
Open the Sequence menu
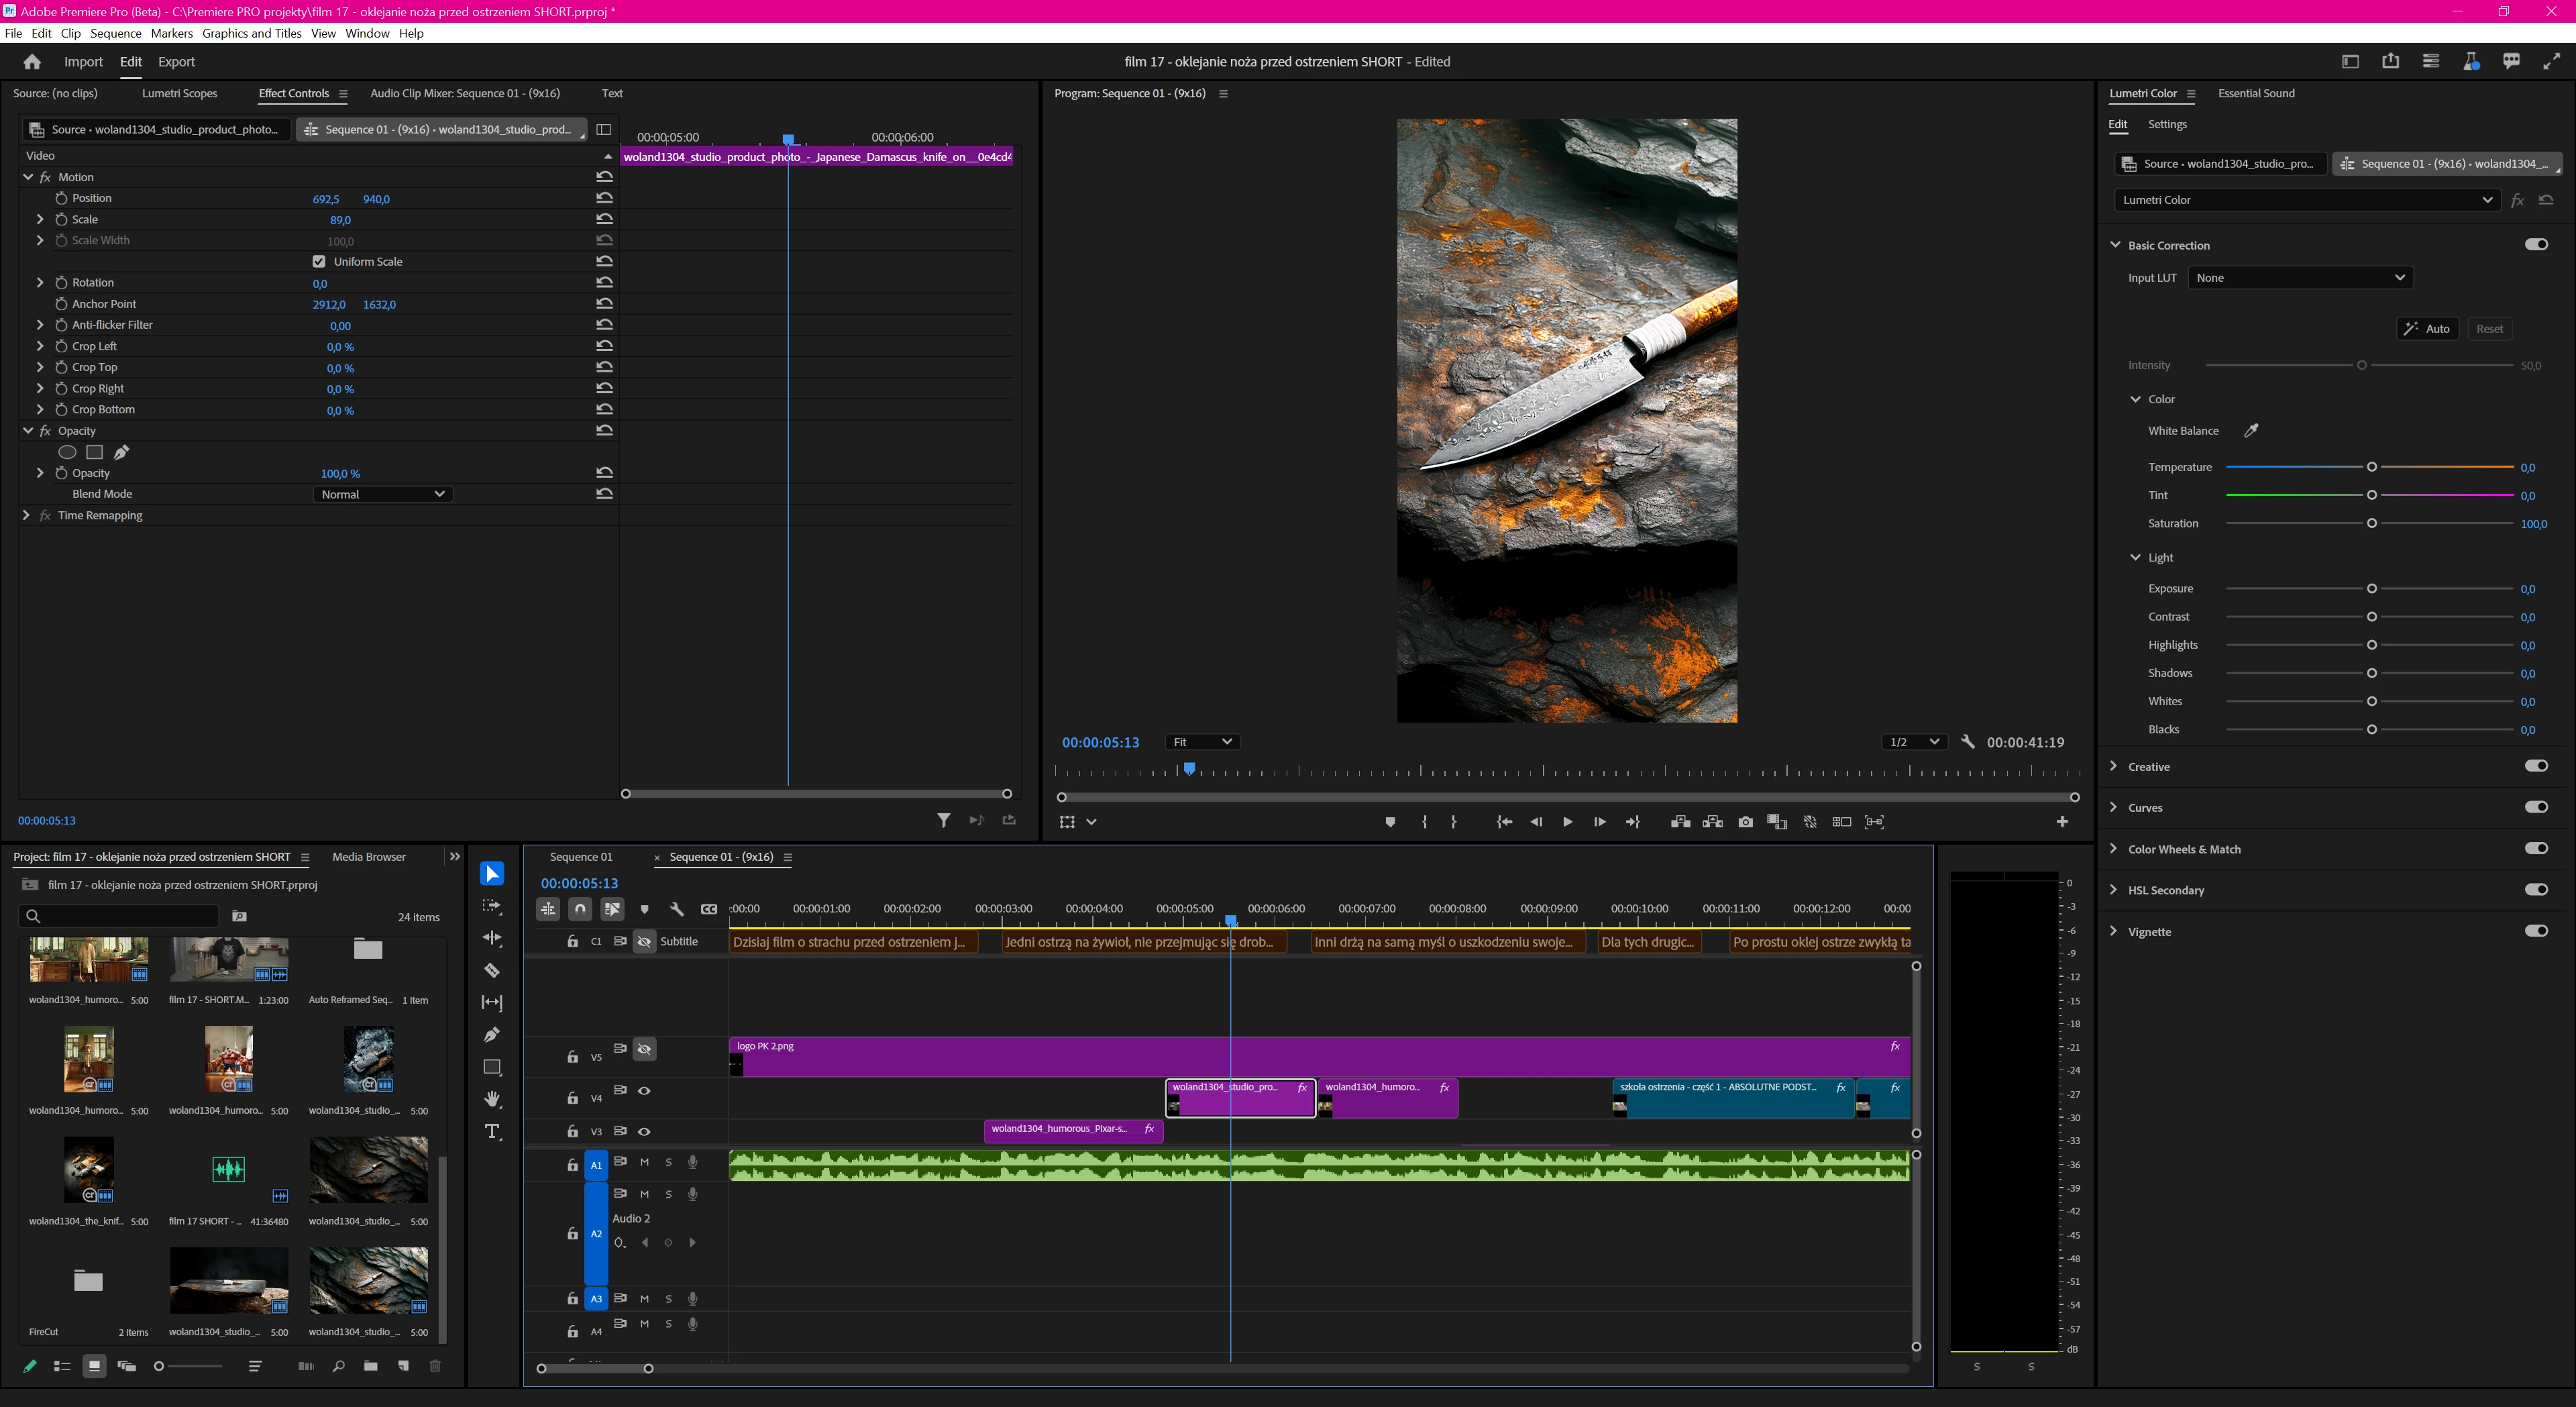click(x=115, y=33)
